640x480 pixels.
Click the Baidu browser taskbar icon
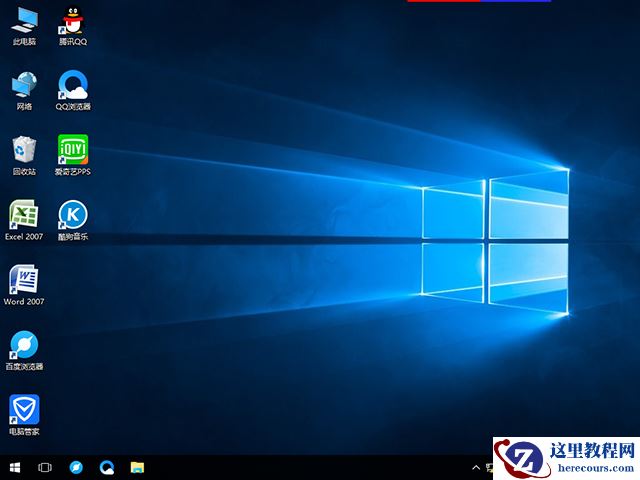pos(76,467)
